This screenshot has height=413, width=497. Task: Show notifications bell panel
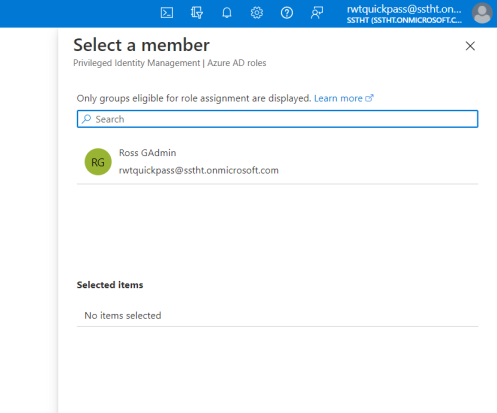click(227, 13)
